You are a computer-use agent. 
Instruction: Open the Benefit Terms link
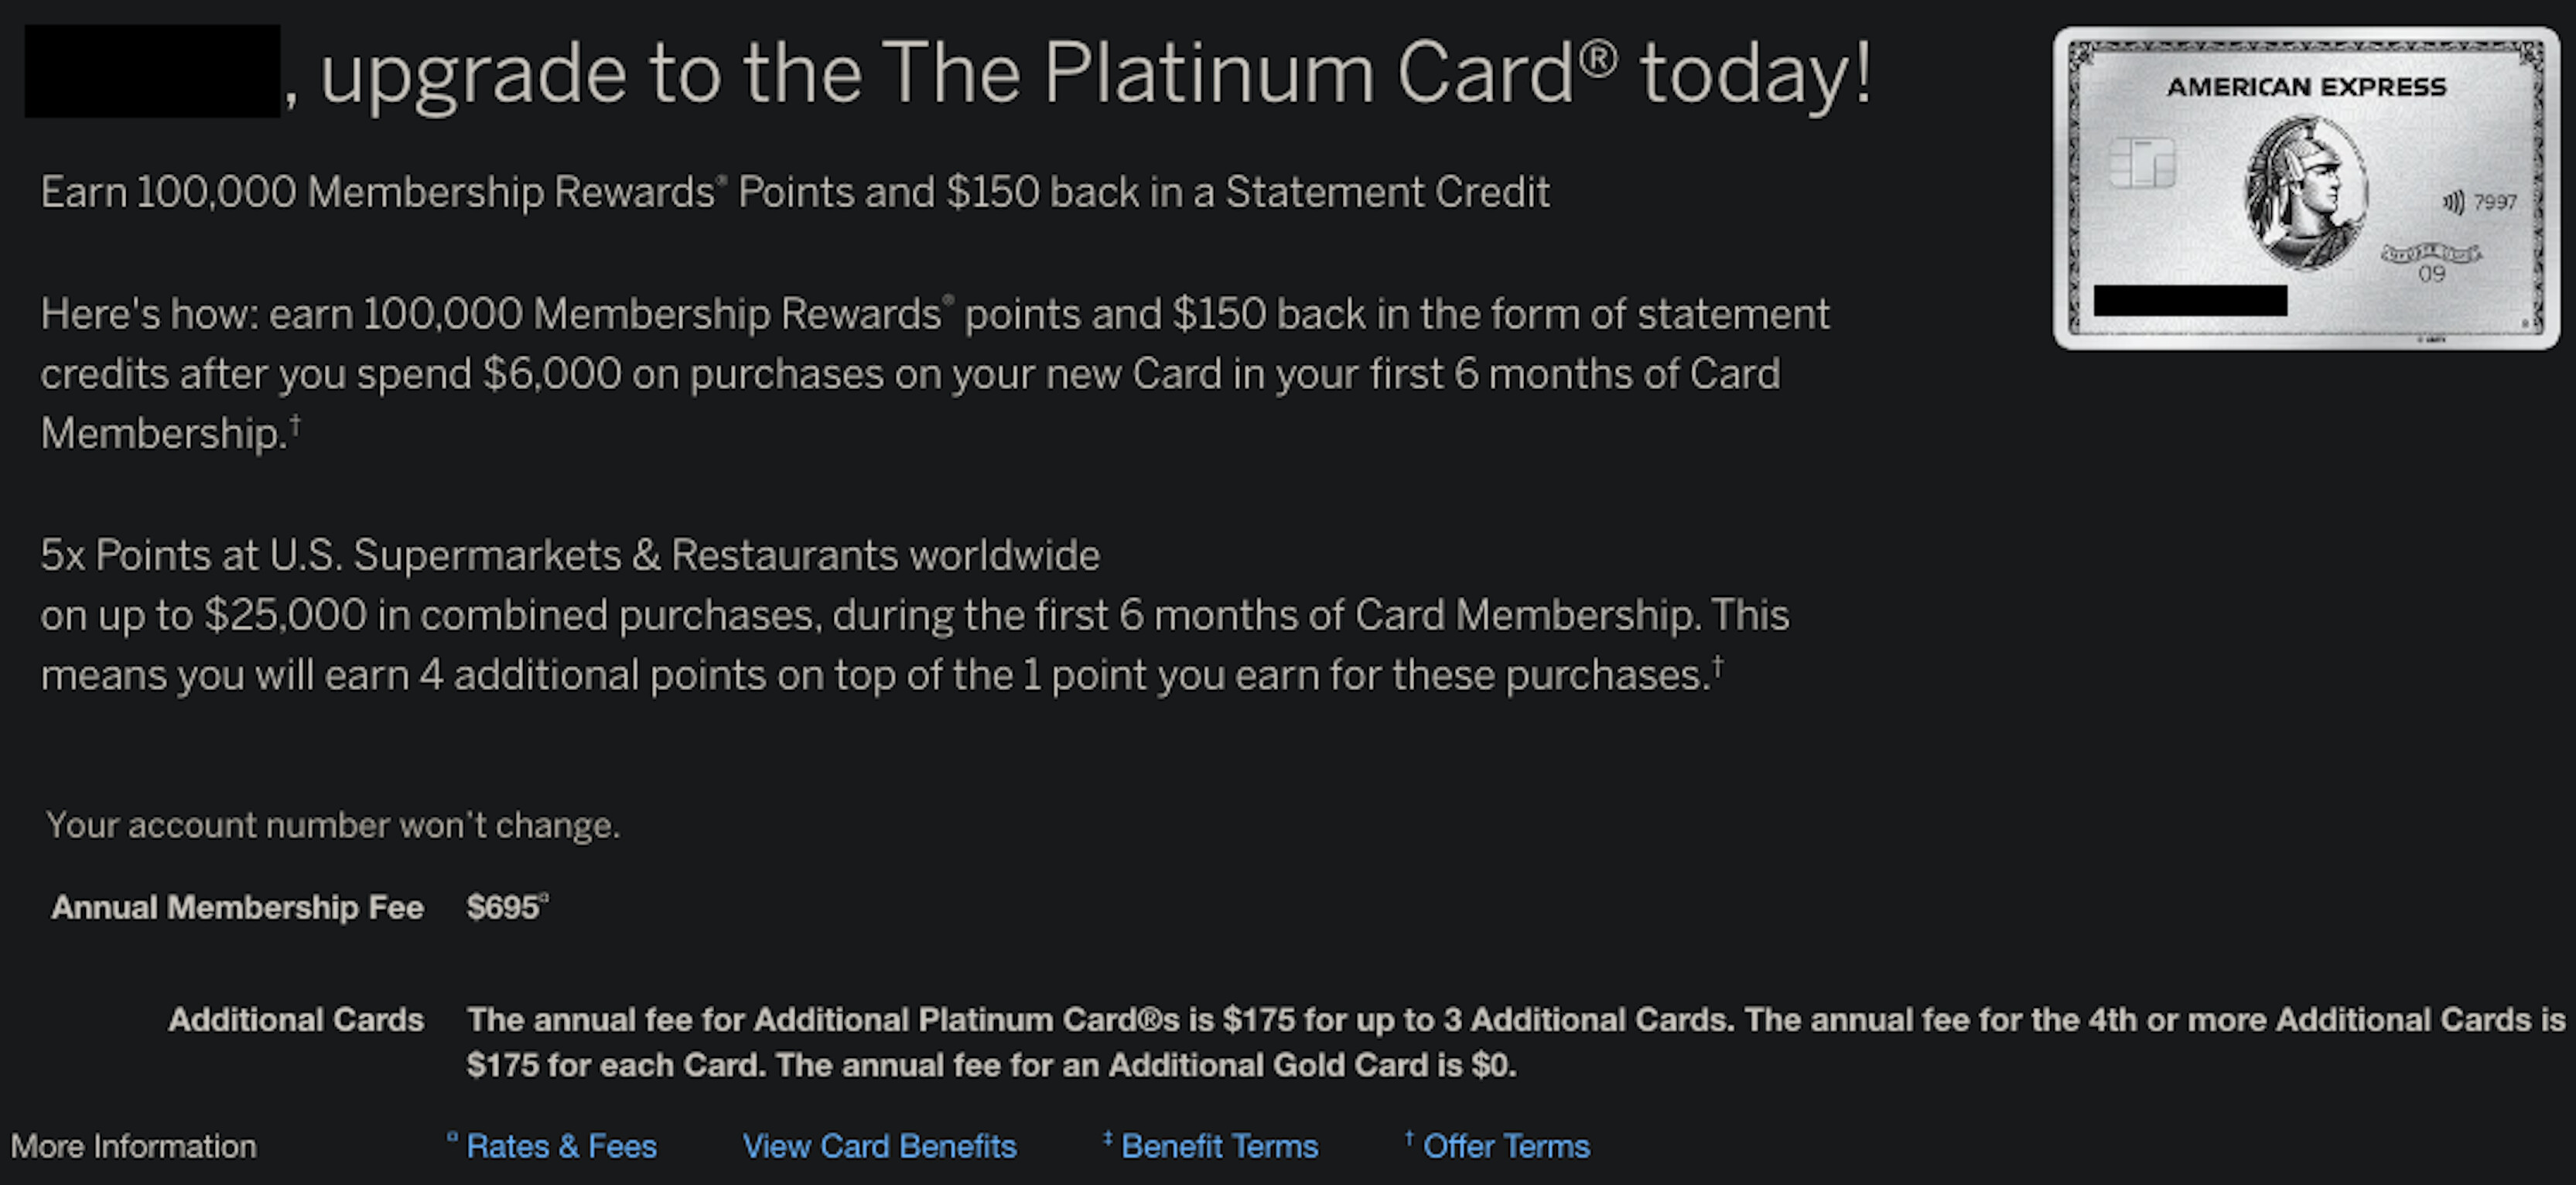pyautogui.click(x=1219, y=1146)
